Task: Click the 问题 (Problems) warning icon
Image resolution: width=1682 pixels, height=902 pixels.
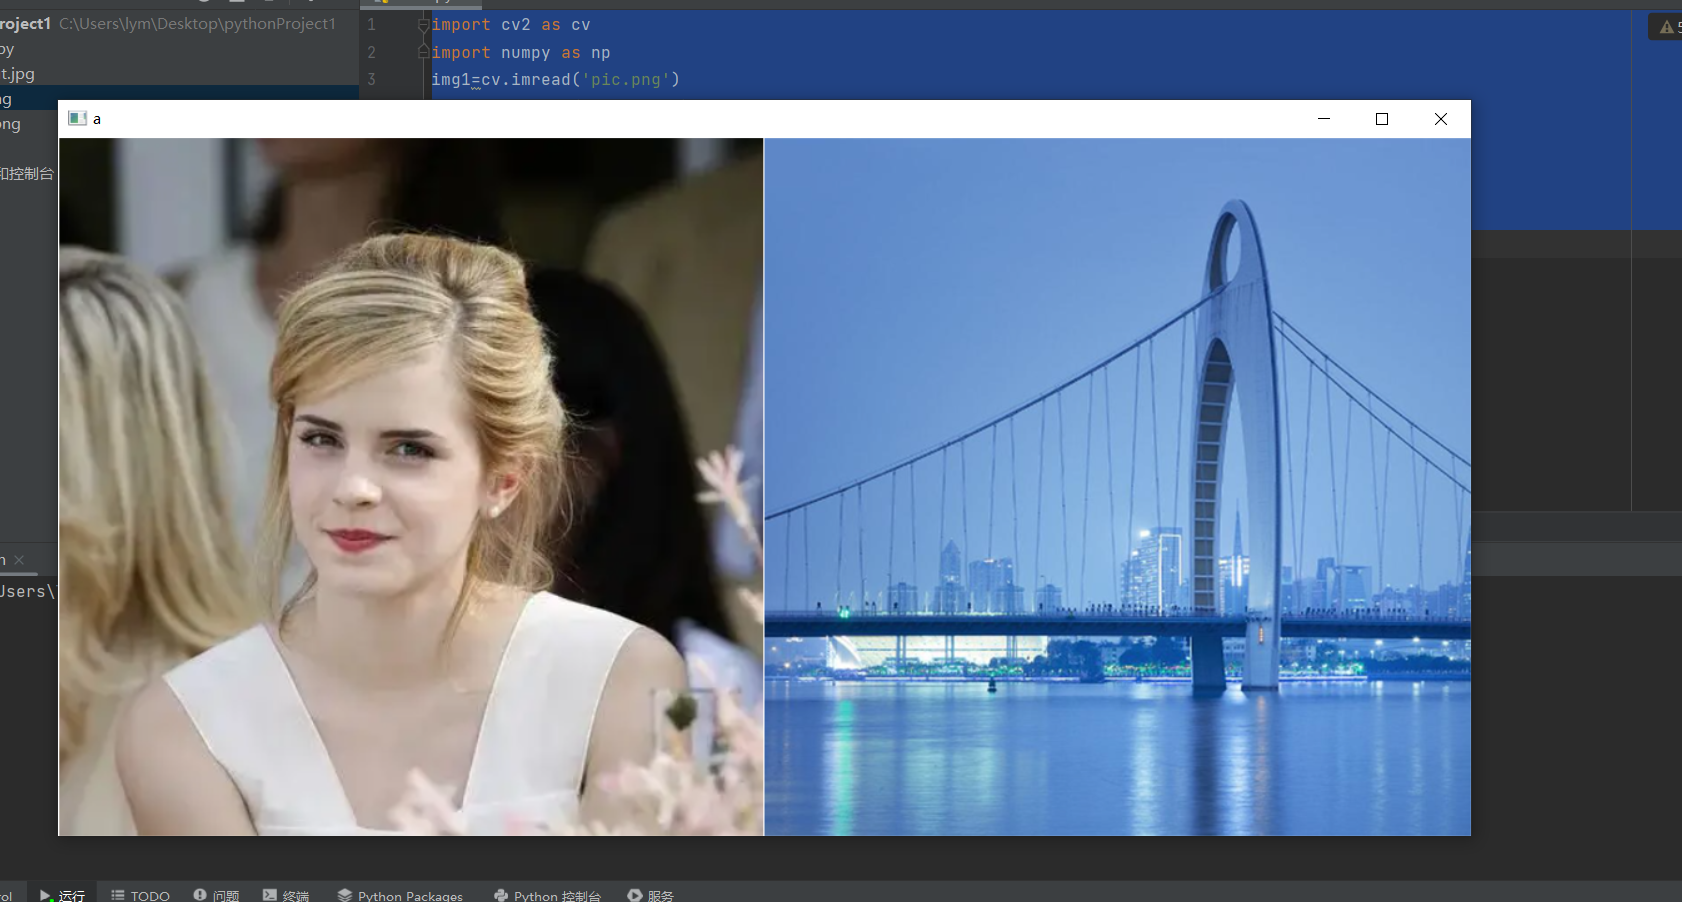Action: click(x=200, y=895)
